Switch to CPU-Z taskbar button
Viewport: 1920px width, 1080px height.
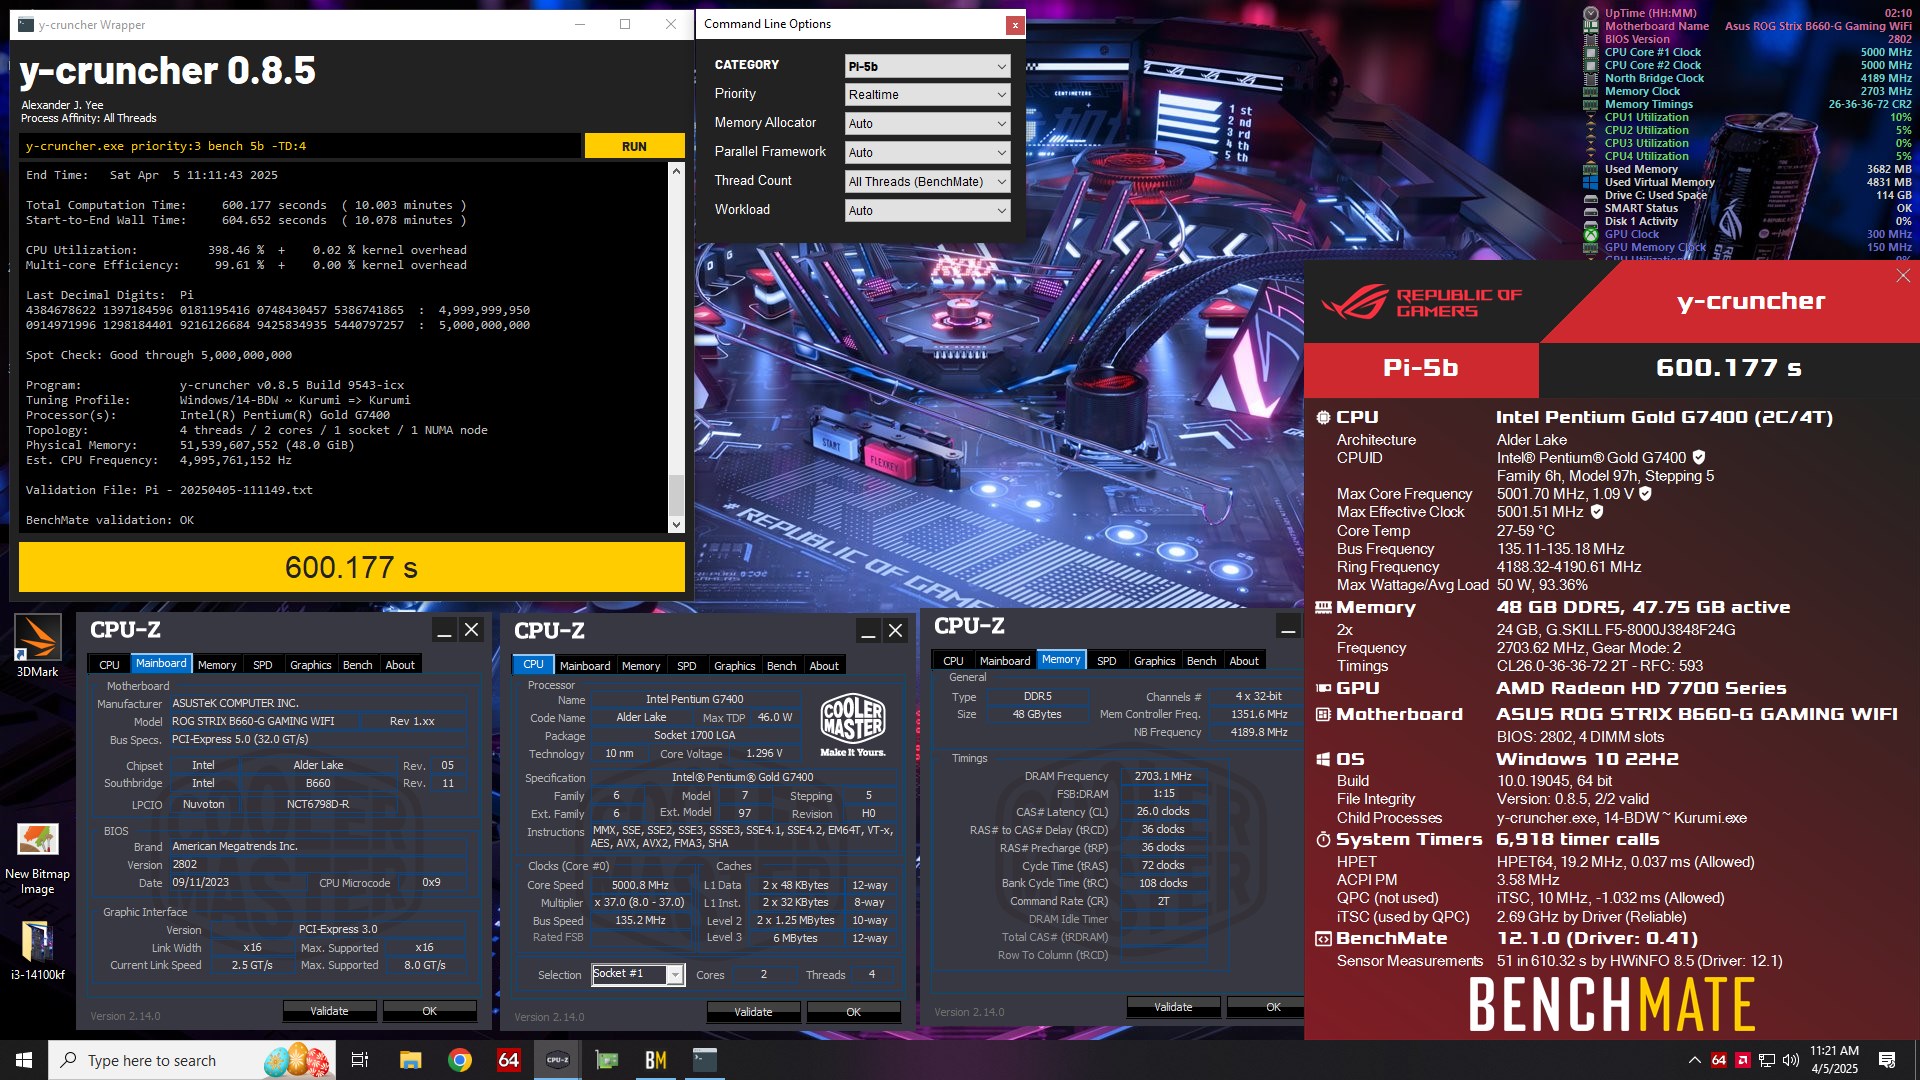coord(558,1060)
